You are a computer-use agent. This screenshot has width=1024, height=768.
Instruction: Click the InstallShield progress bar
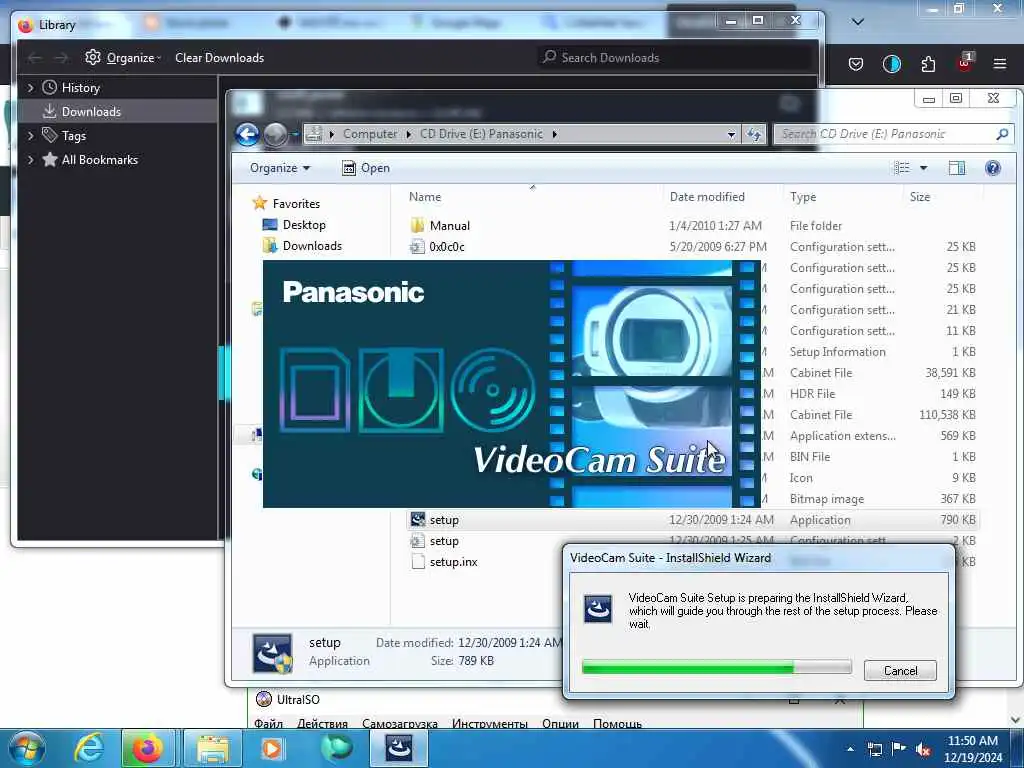click(x=716, y=667)
